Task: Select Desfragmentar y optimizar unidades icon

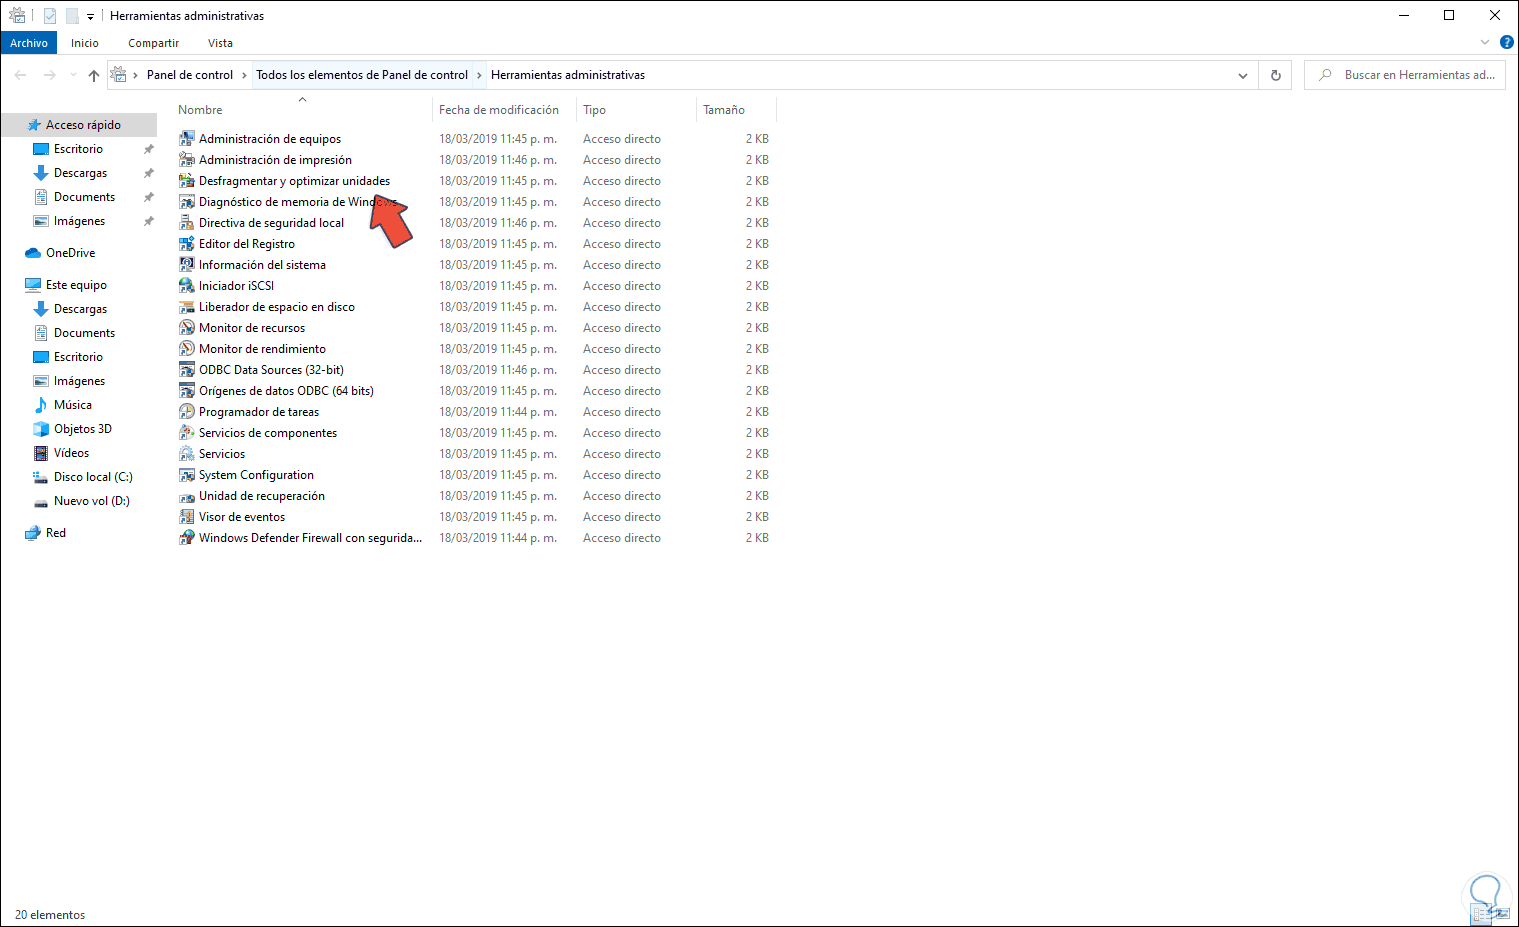Action: [x=186, y=181]
